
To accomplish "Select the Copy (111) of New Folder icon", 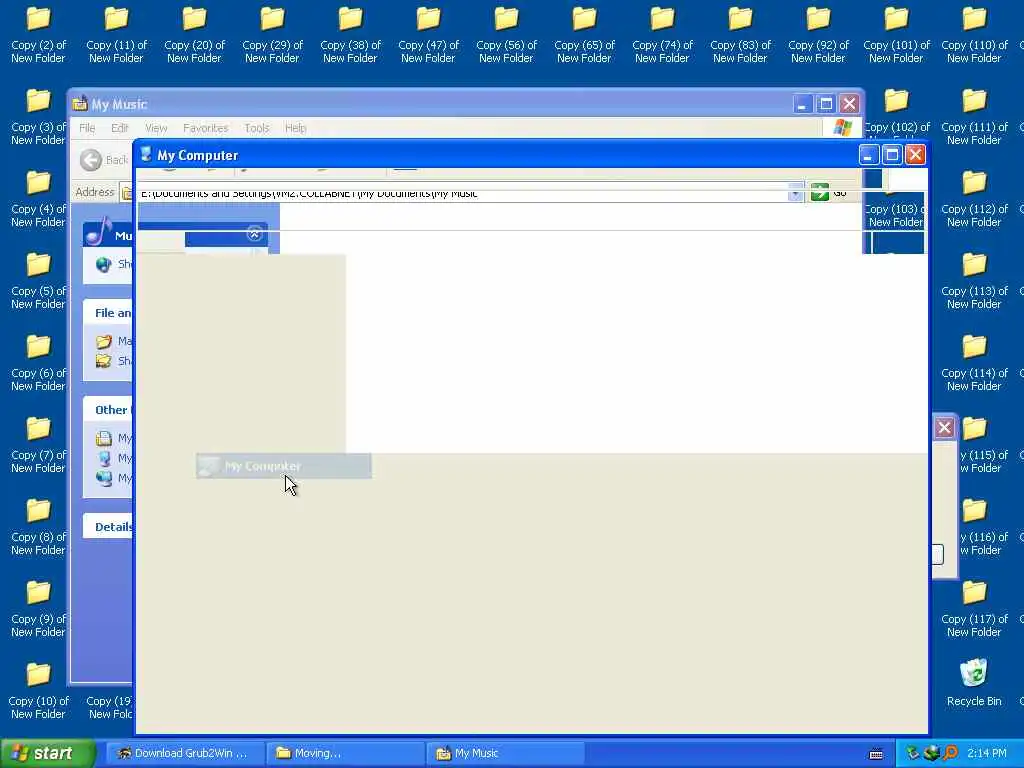I will click(x=974, y=117).
